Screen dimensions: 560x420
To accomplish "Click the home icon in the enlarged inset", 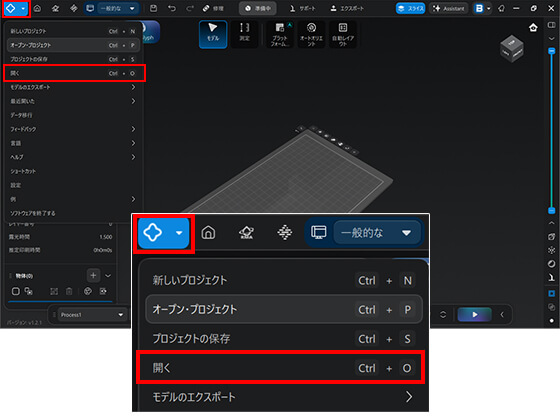I will [x=208, y=232].
